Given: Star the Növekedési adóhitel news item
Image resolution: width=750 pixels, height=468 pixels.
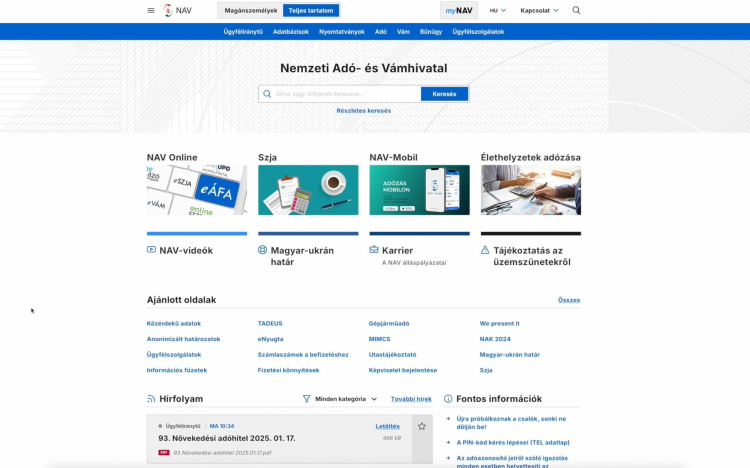Looking at the screenshot, I should (422, 426).
